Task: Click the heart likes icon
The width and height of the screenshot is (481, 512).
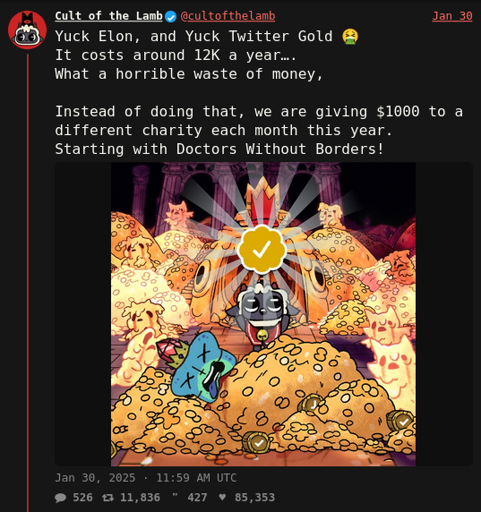Action: [222, 497]
